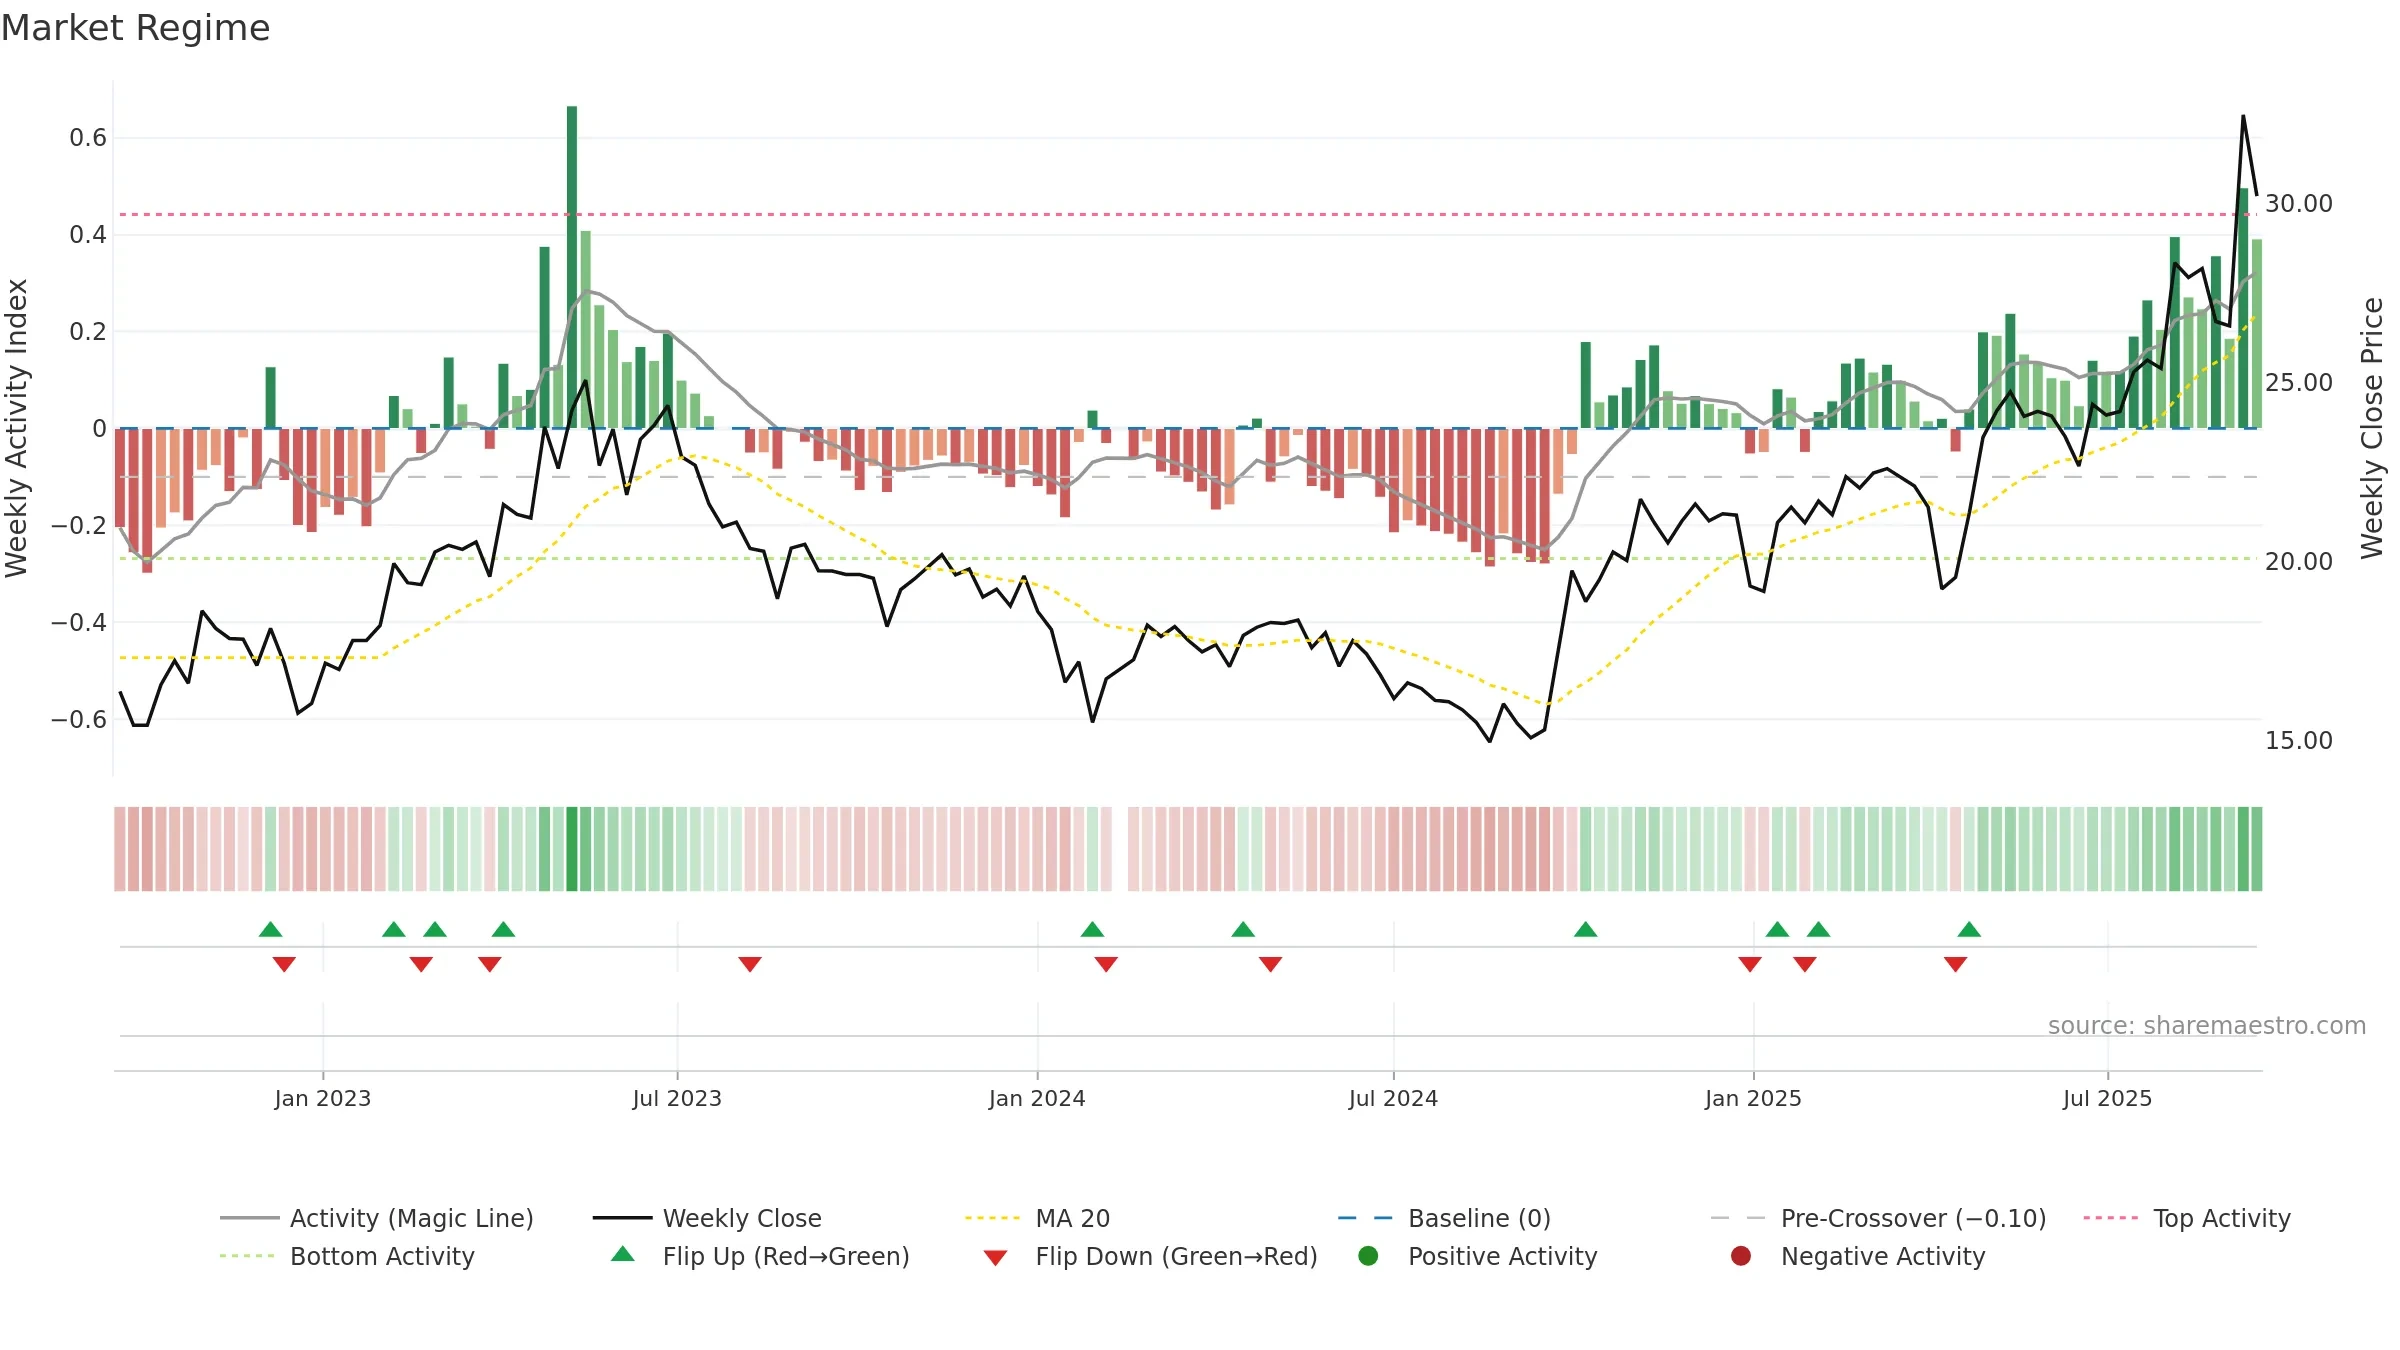The width and height of the screenshot is (2400, 1350).
Task: Click the black Weekly Close legend line sample
Action: click(622, 1218)
